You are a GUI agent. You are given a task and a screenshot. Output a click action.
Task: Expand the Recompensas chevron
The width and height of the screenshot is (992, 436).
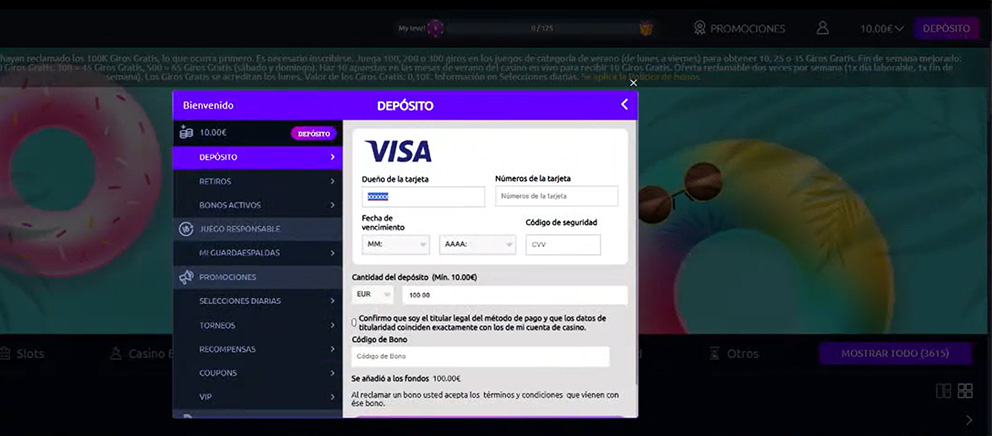click(332, 349)
